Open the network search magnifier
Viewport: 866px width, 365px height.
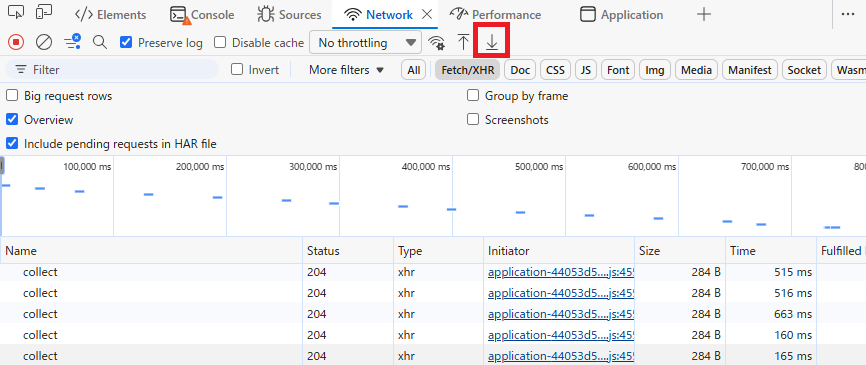(x=100, y=42)
